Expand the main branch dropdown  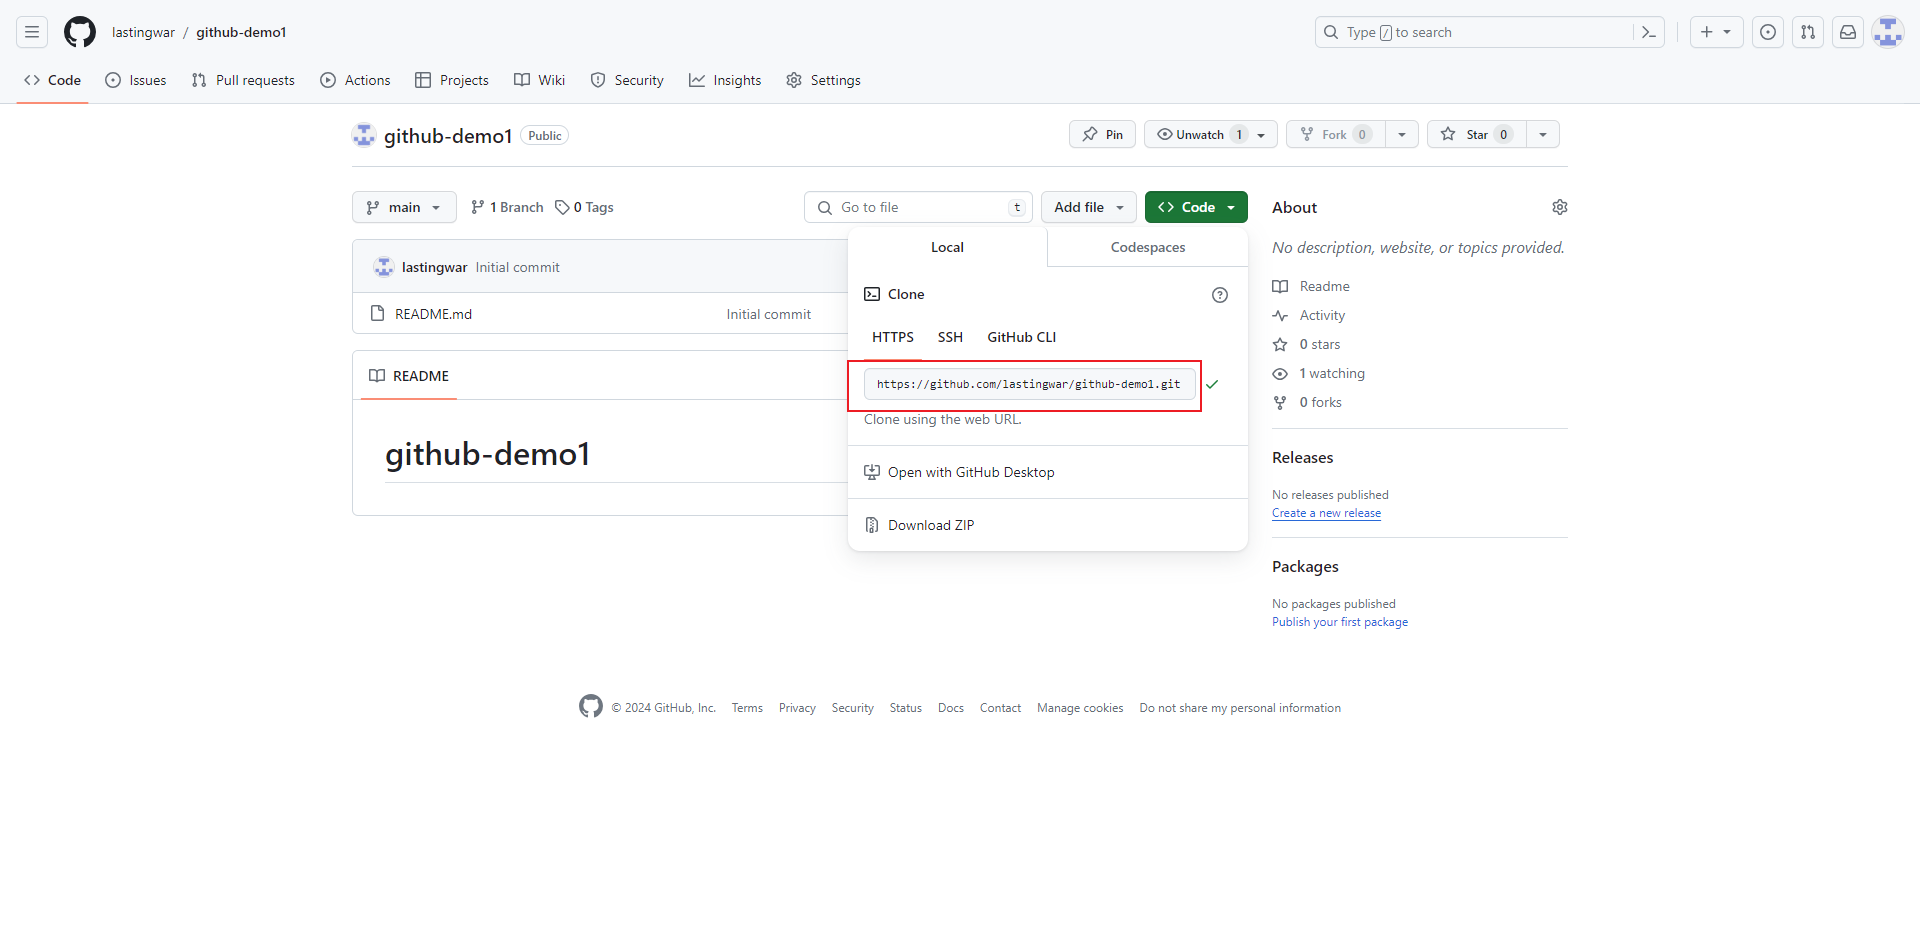pyautogui.click(x=404, y=207)
